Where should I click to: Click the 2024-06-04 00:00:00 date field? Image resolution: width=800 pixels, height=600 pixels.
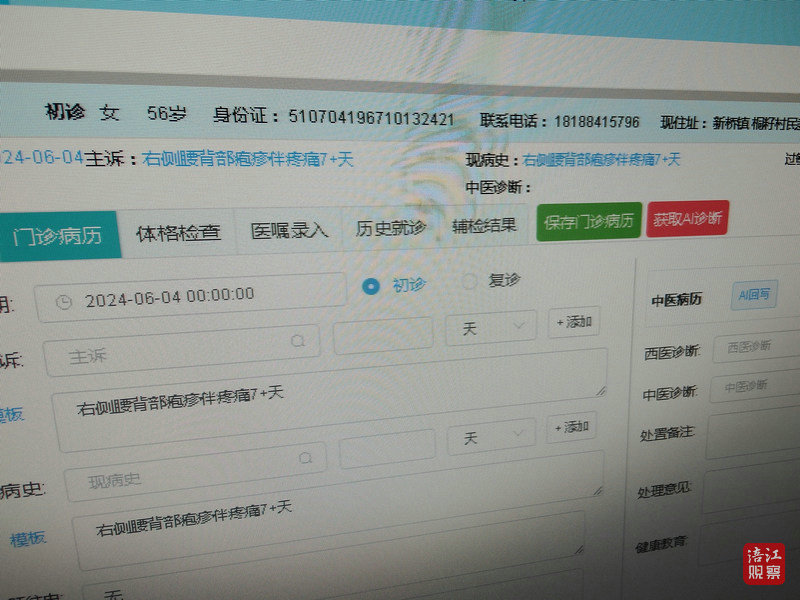point(190,296)
